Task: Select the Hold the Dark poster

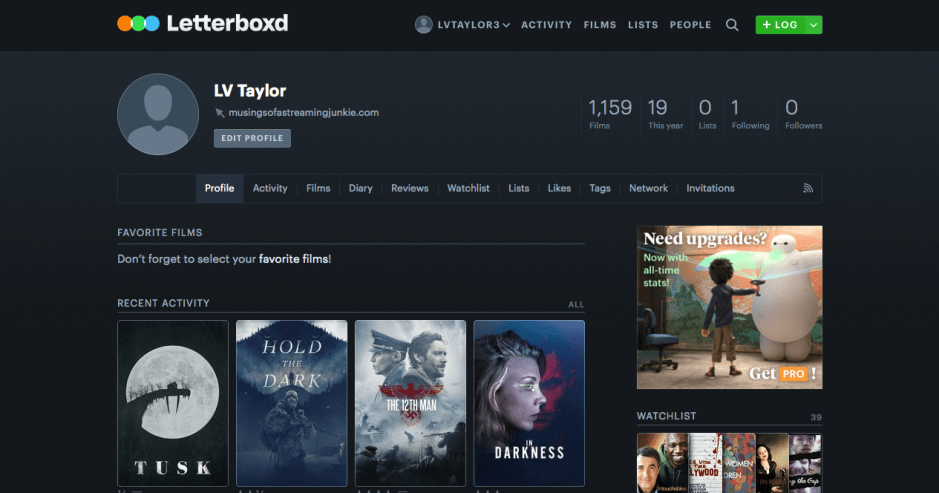Action: click(x=291, y=403)
